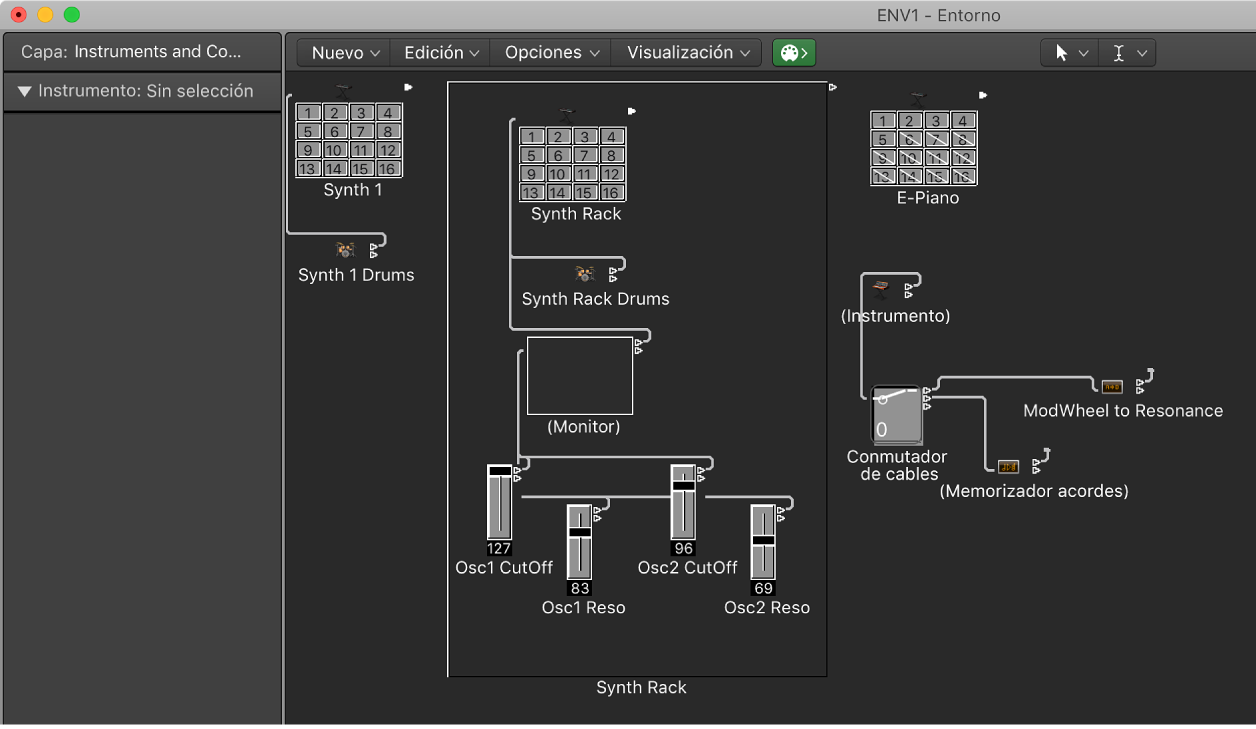This screenshot has height=729, width=1256.
Task: Click the Synth 1 Drums drum kit icon
Action: click(x=345, y=250)
